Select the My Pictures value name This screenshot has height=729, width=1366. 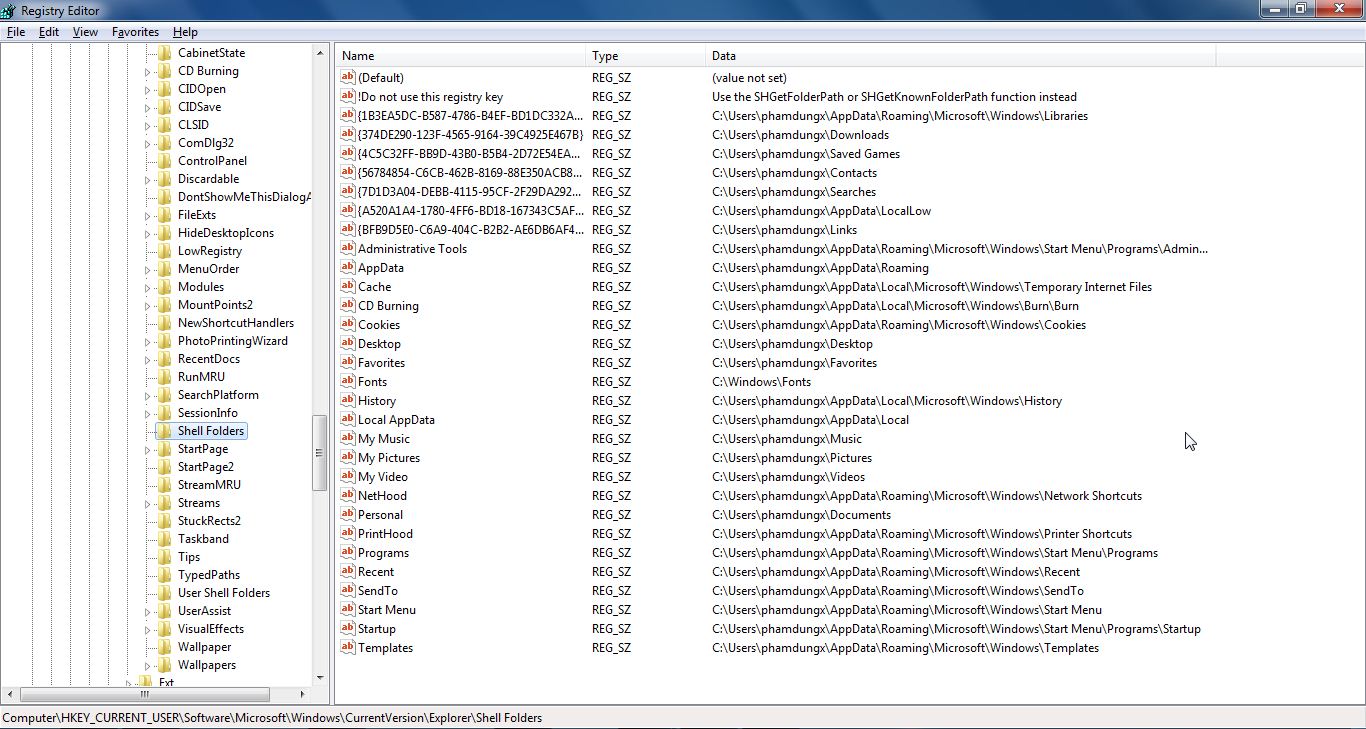(389, 458)
